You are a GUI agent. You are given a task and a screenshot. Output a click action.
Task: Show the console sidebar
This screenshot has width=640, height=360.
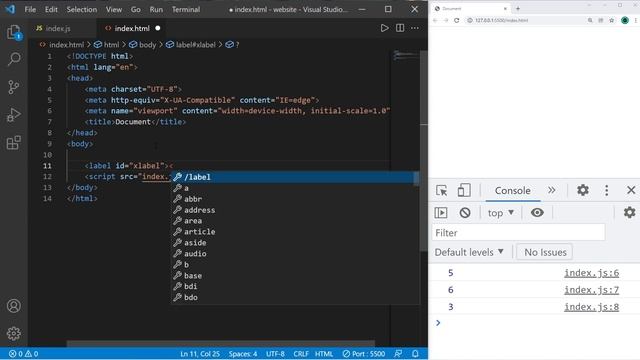click(x=441, y=213)
